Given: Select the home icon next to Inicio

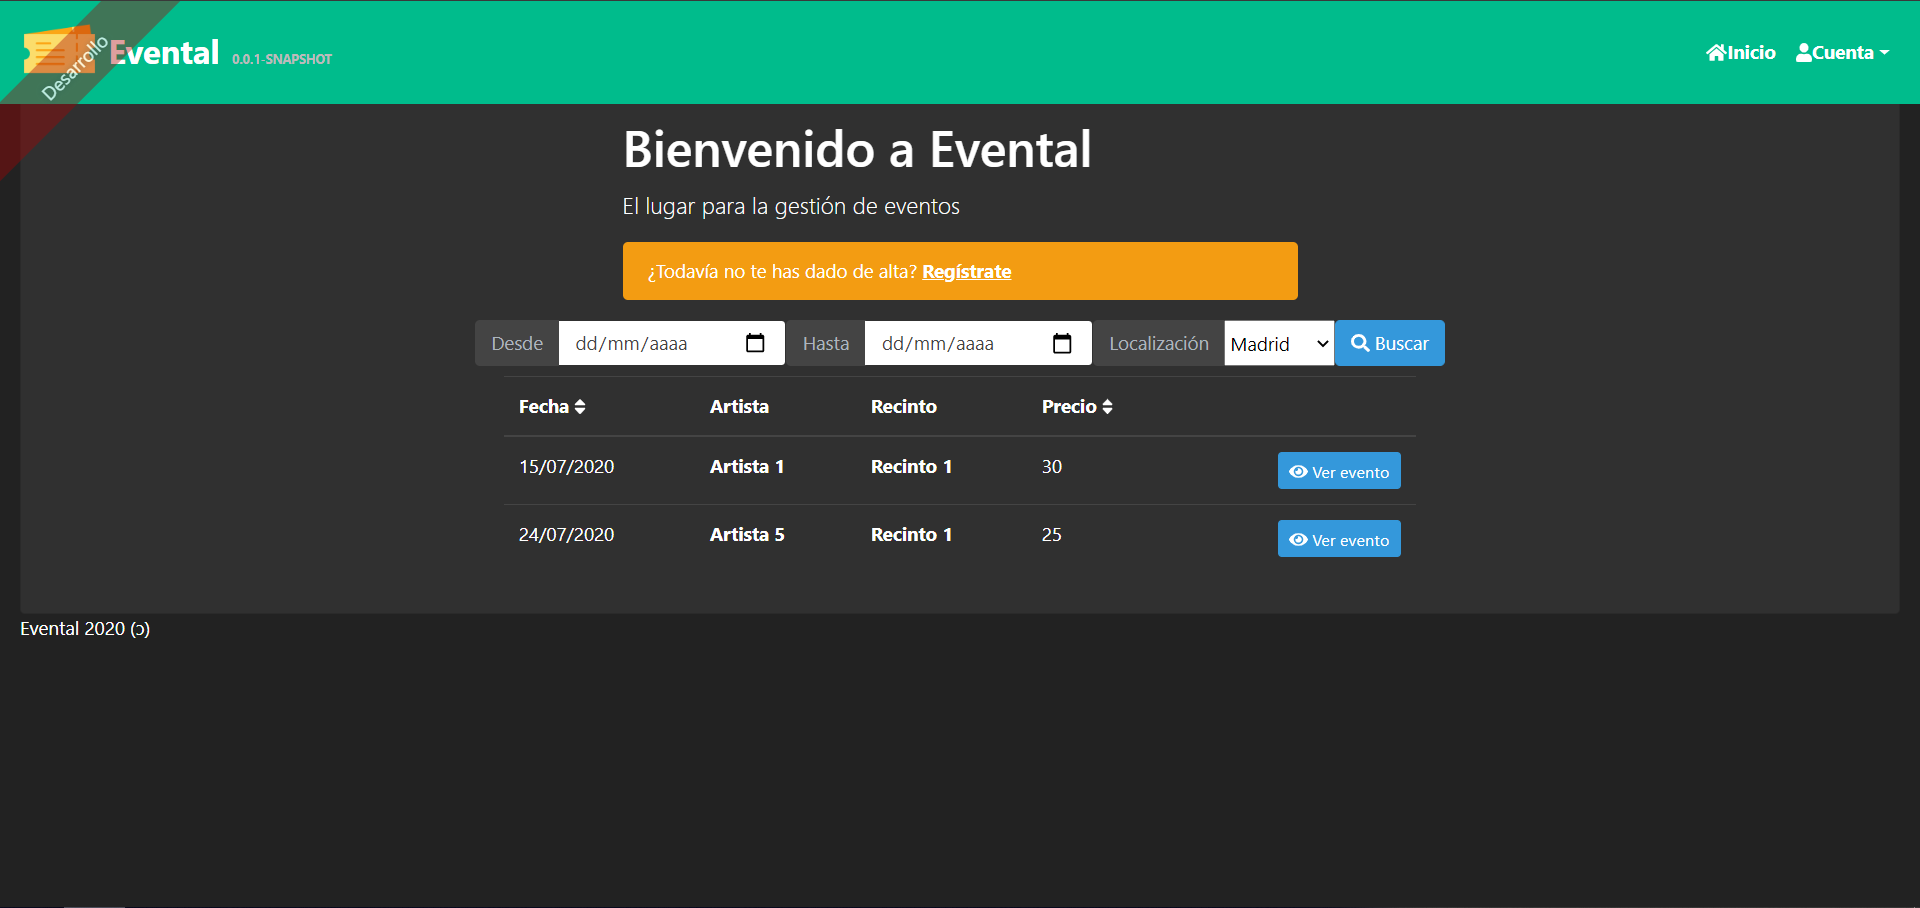Looking at the screenshot, I should click(1714, 52).
